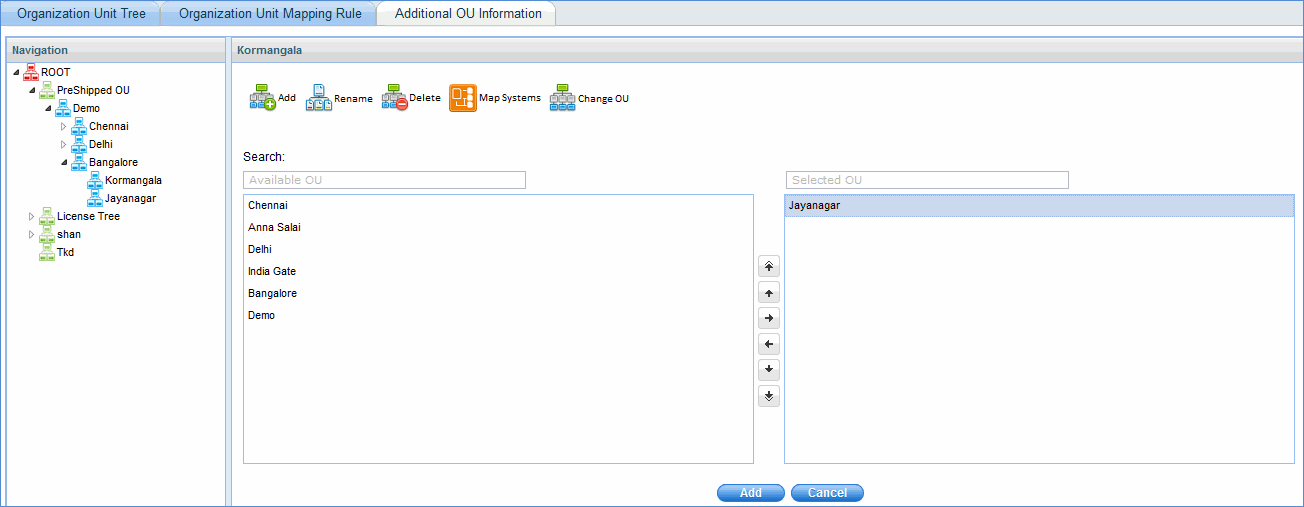1304x507 pixels.
Task: Click the Delete OU toolbar icon
Action: pyautogui.click(x=395, y=98)
